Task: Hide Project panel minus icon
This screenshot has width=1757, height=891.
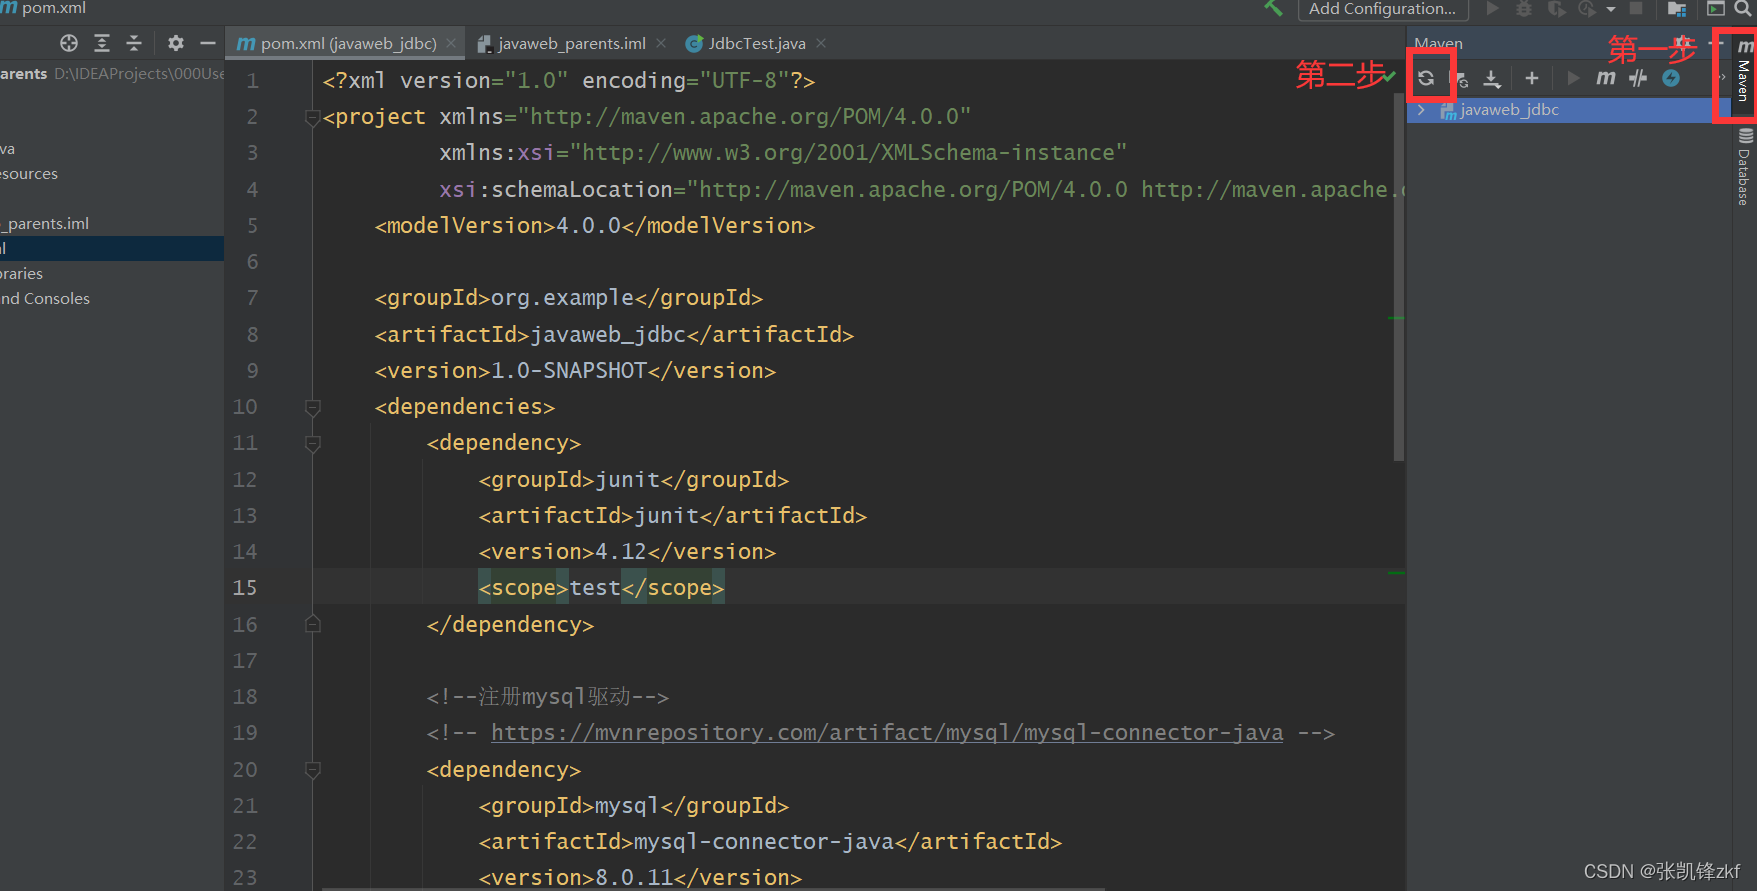Action: point(208,43)
